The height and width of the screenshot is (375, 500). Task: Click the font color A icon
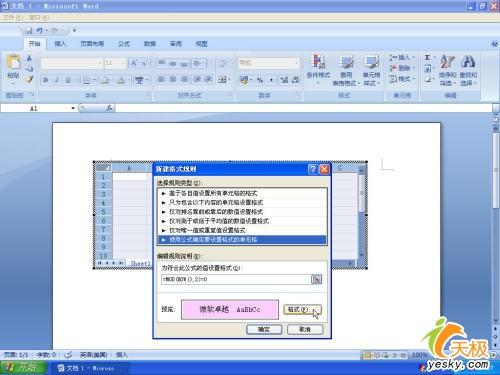tap(121, 80)
